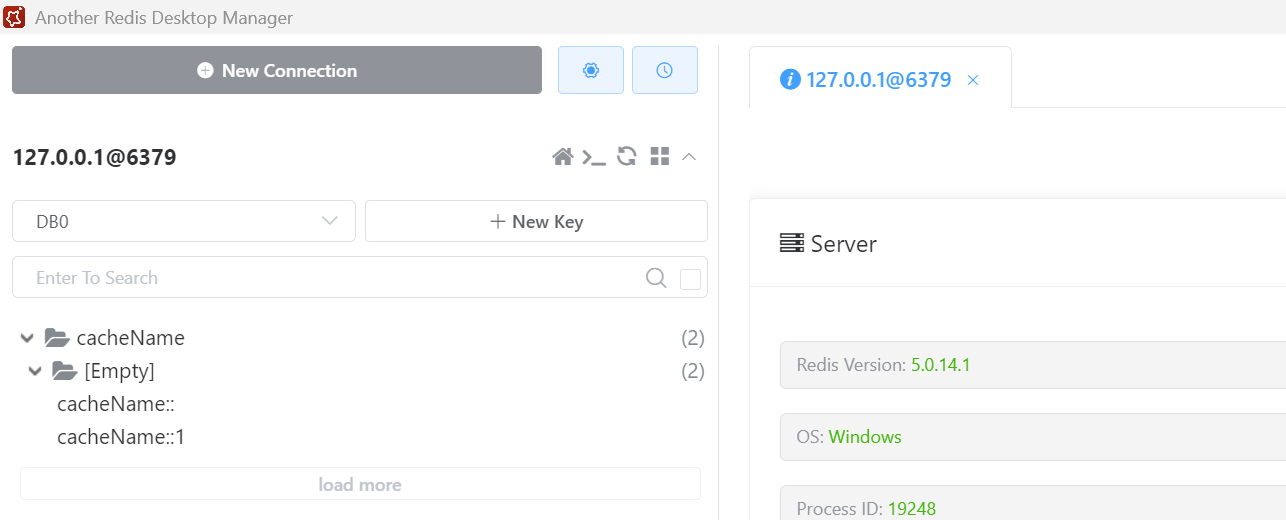The image size is (1286, 520).
Task: Toggle the exact search checkbox
Action: click(x=690, y=279)
